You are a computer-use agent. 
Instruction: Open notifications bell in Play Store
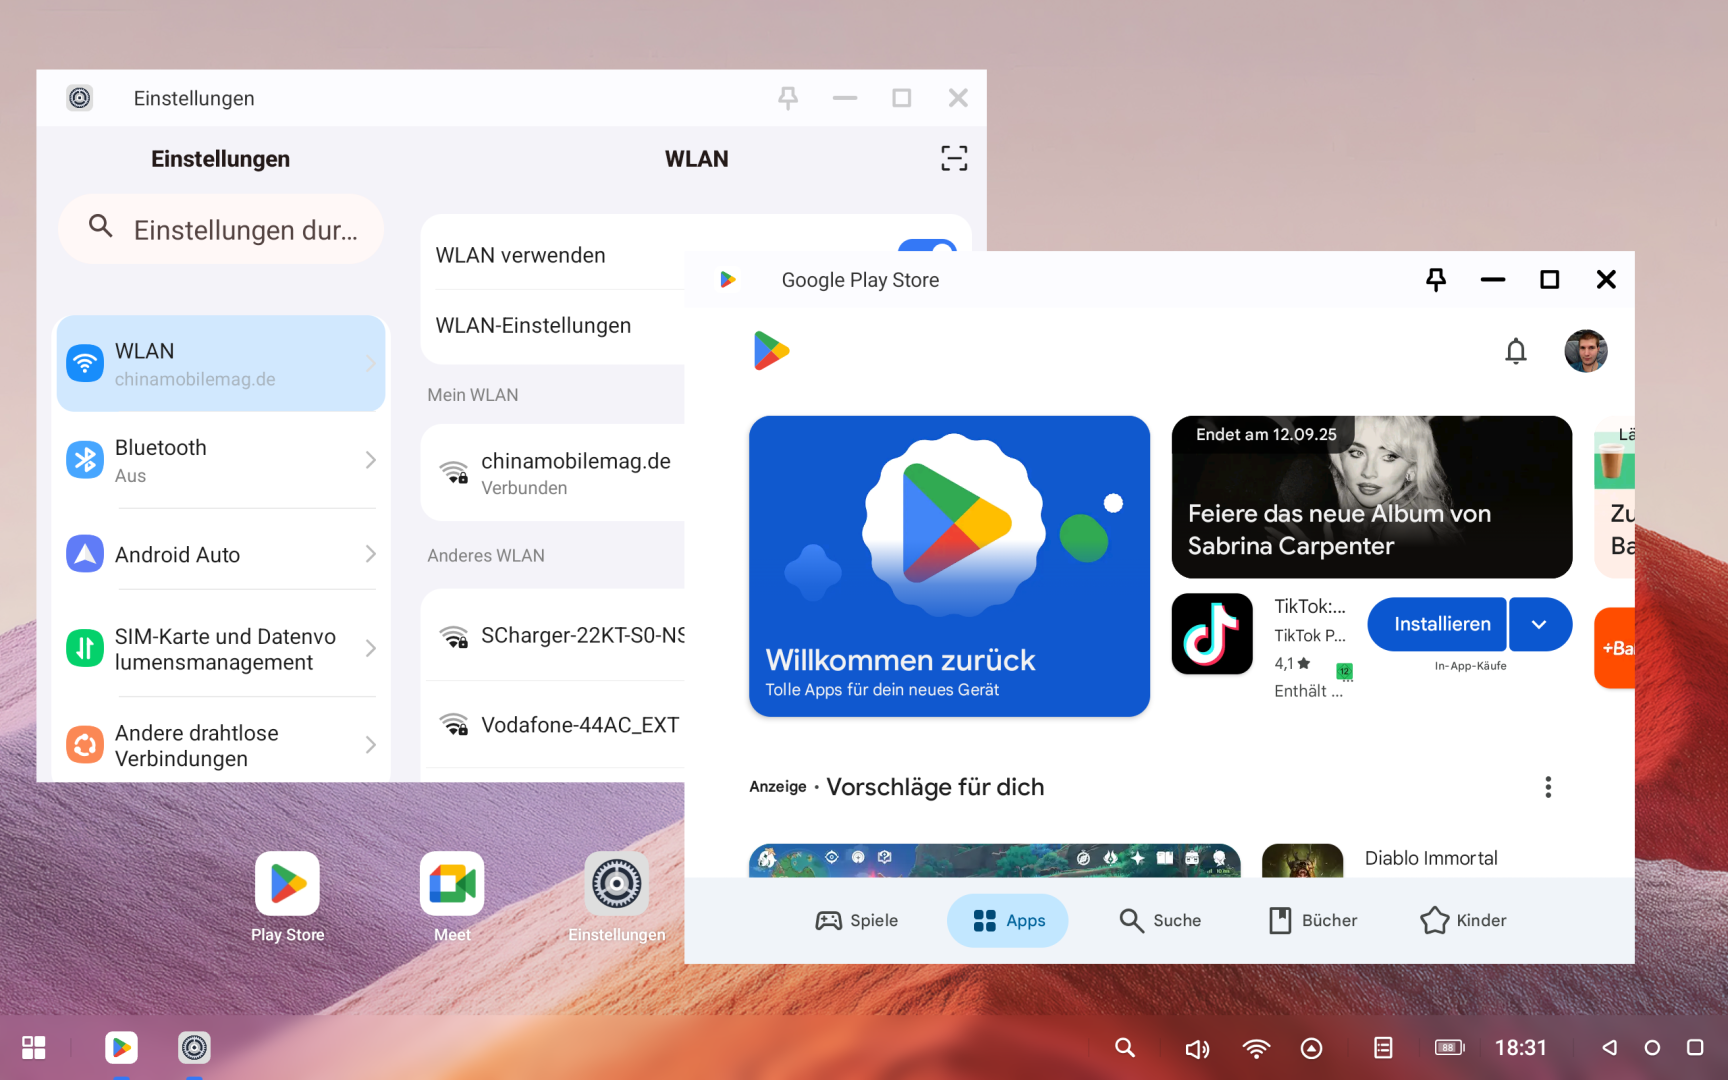(1516, 351)
